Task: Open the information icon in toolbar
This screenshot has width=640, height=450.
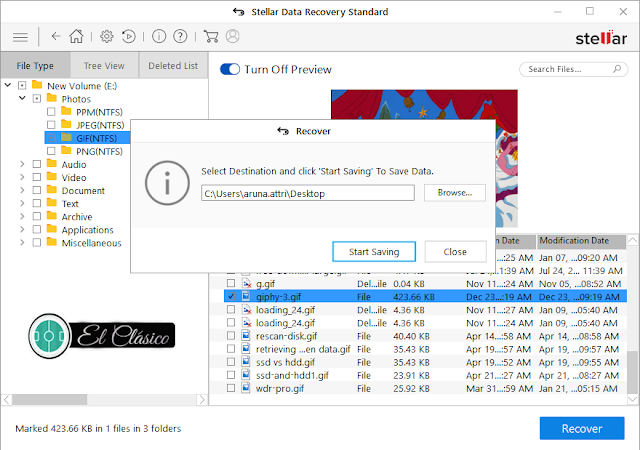Action: 159,36
